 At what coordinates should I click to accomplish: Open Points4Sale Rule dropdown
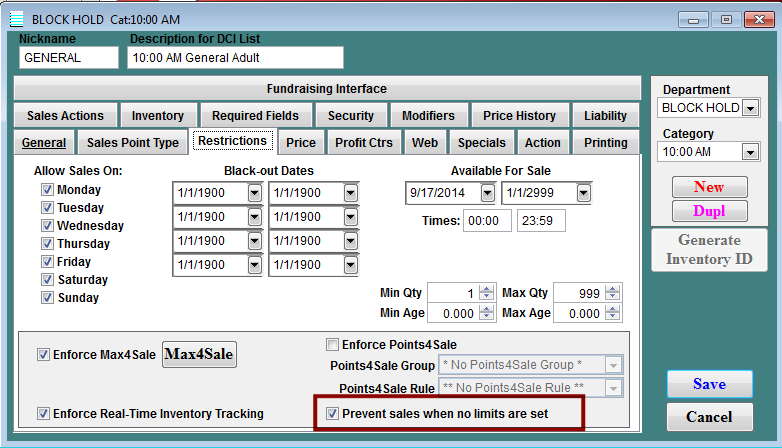(x=613, y=388)
